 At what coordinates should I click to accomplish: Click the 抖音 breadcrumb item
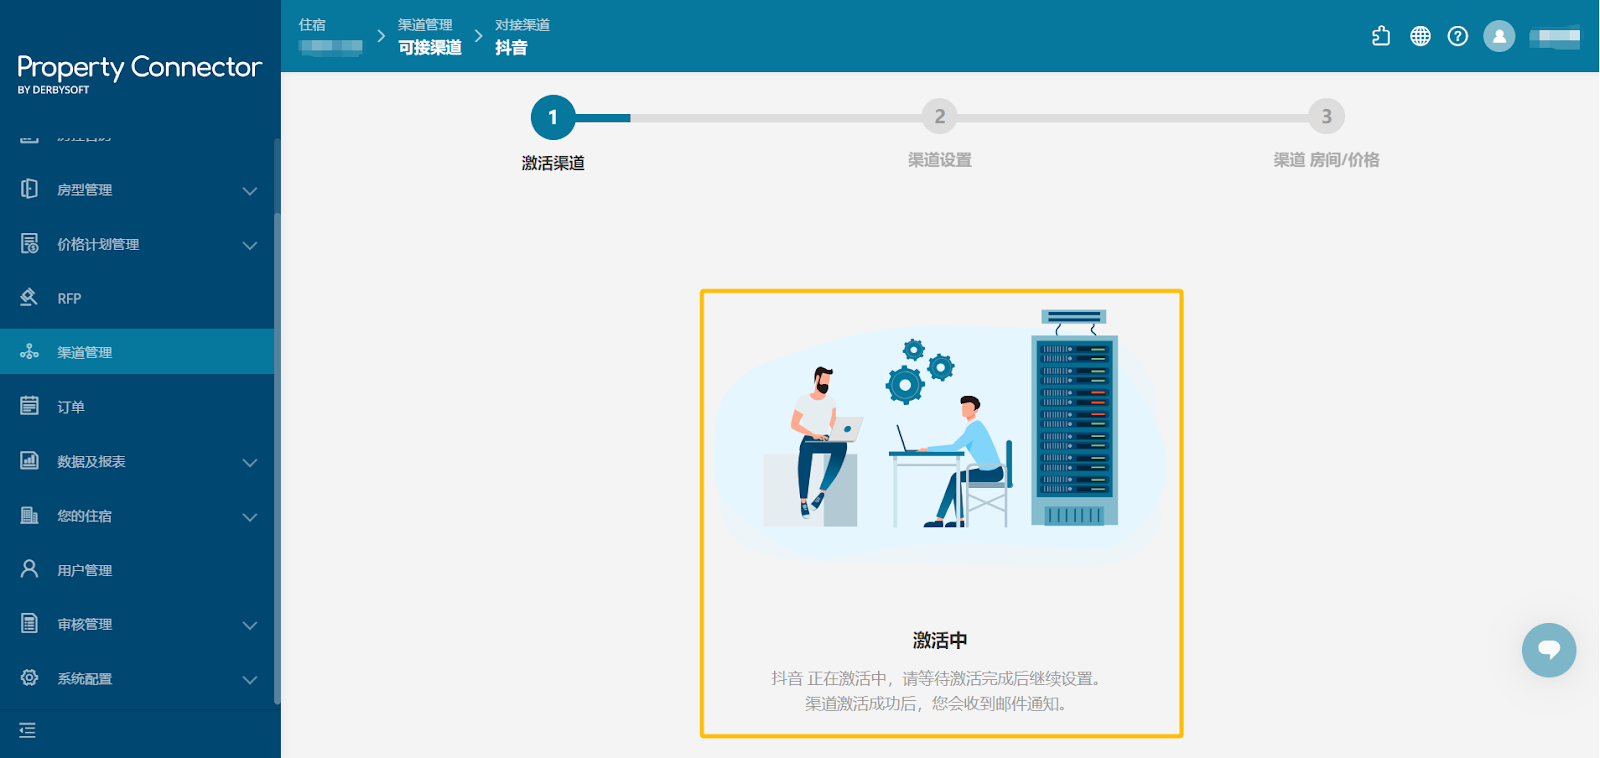[x=511, y=47]
